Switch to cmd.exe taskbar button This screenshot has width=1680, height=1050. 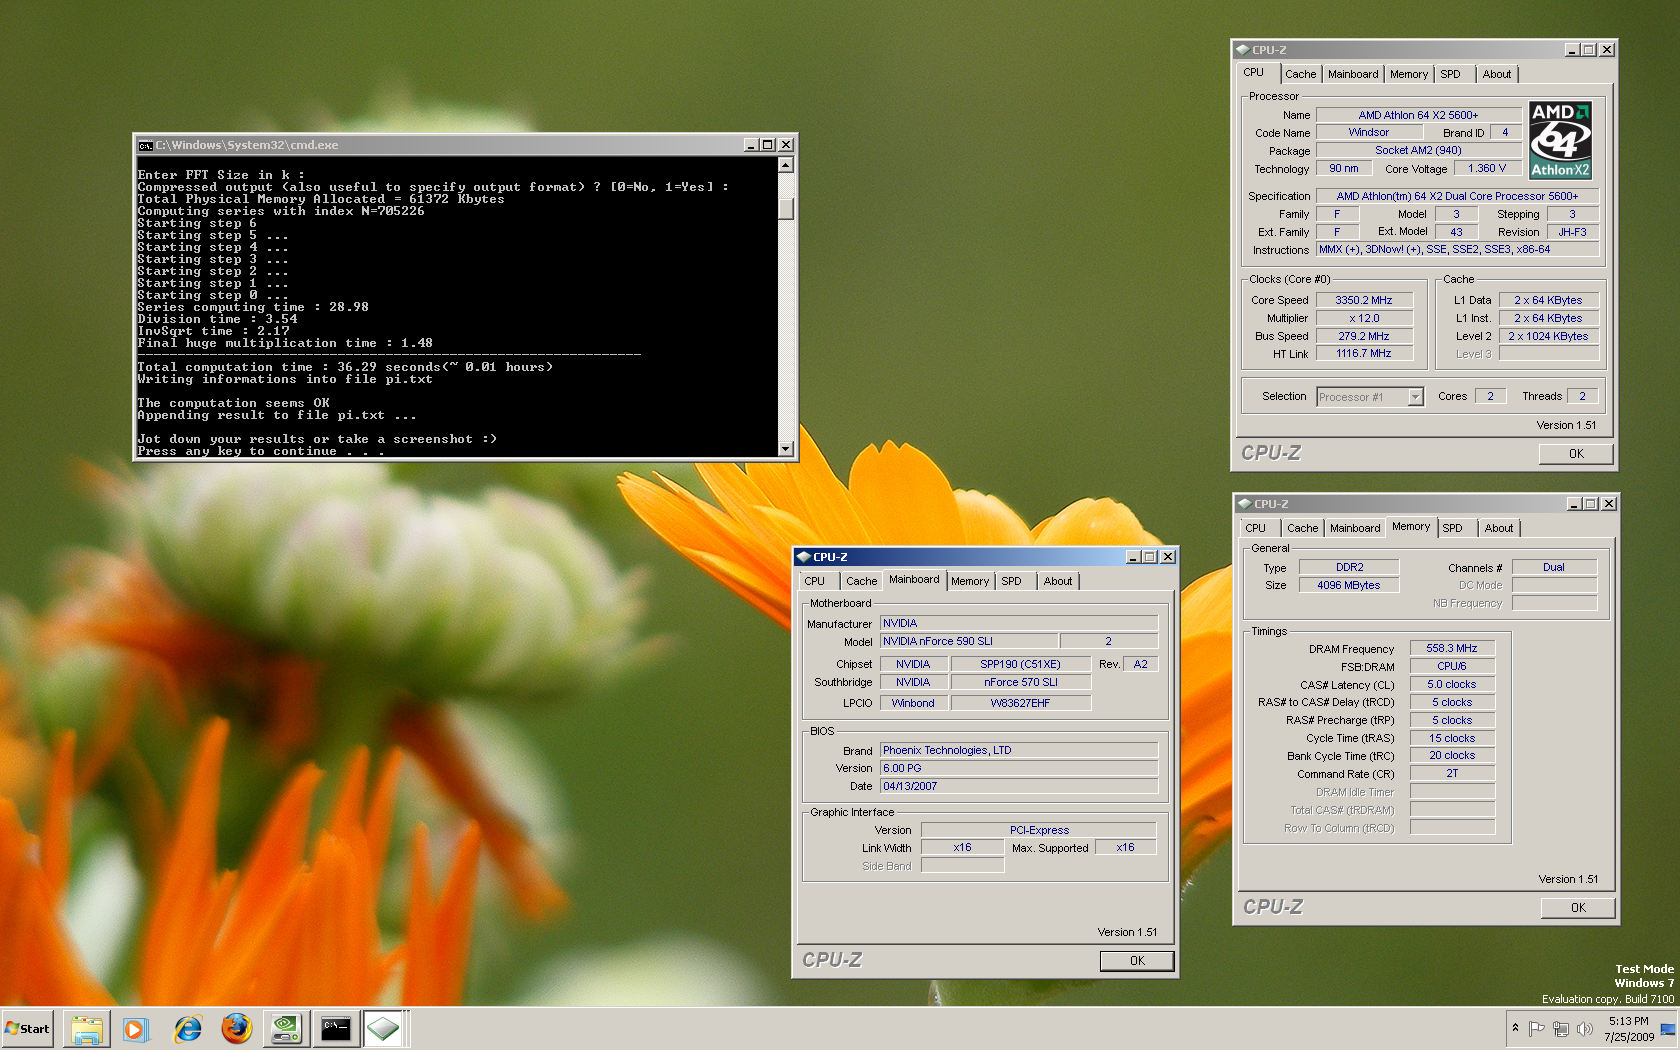click(x=336, y=1028)
